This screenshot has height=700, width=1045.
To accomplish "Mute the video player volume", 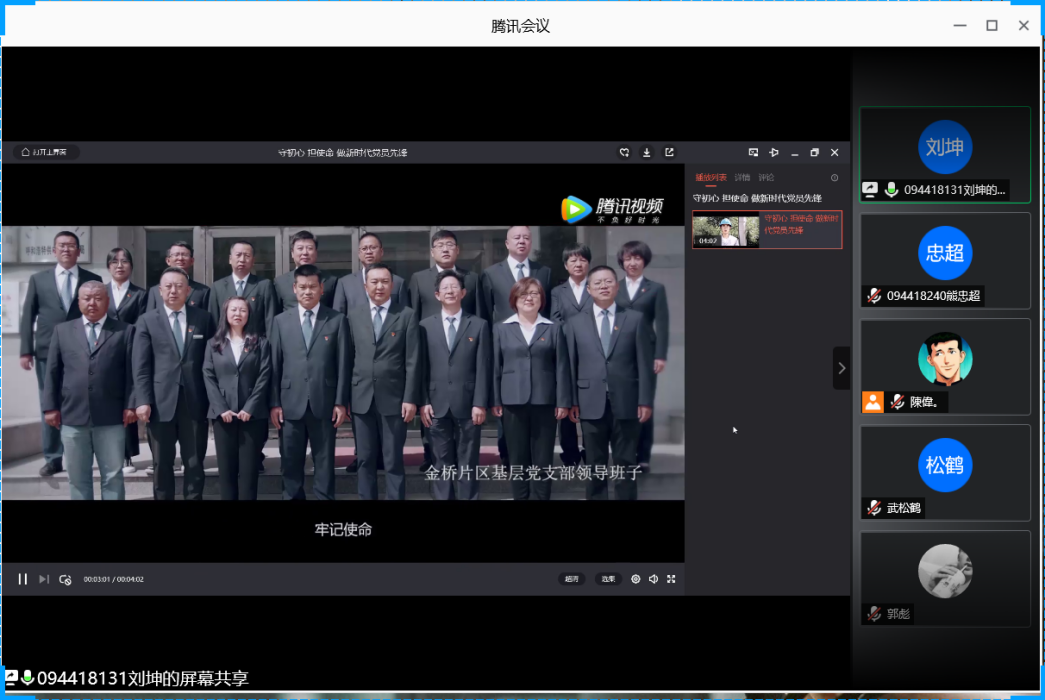I will point(653,579).
